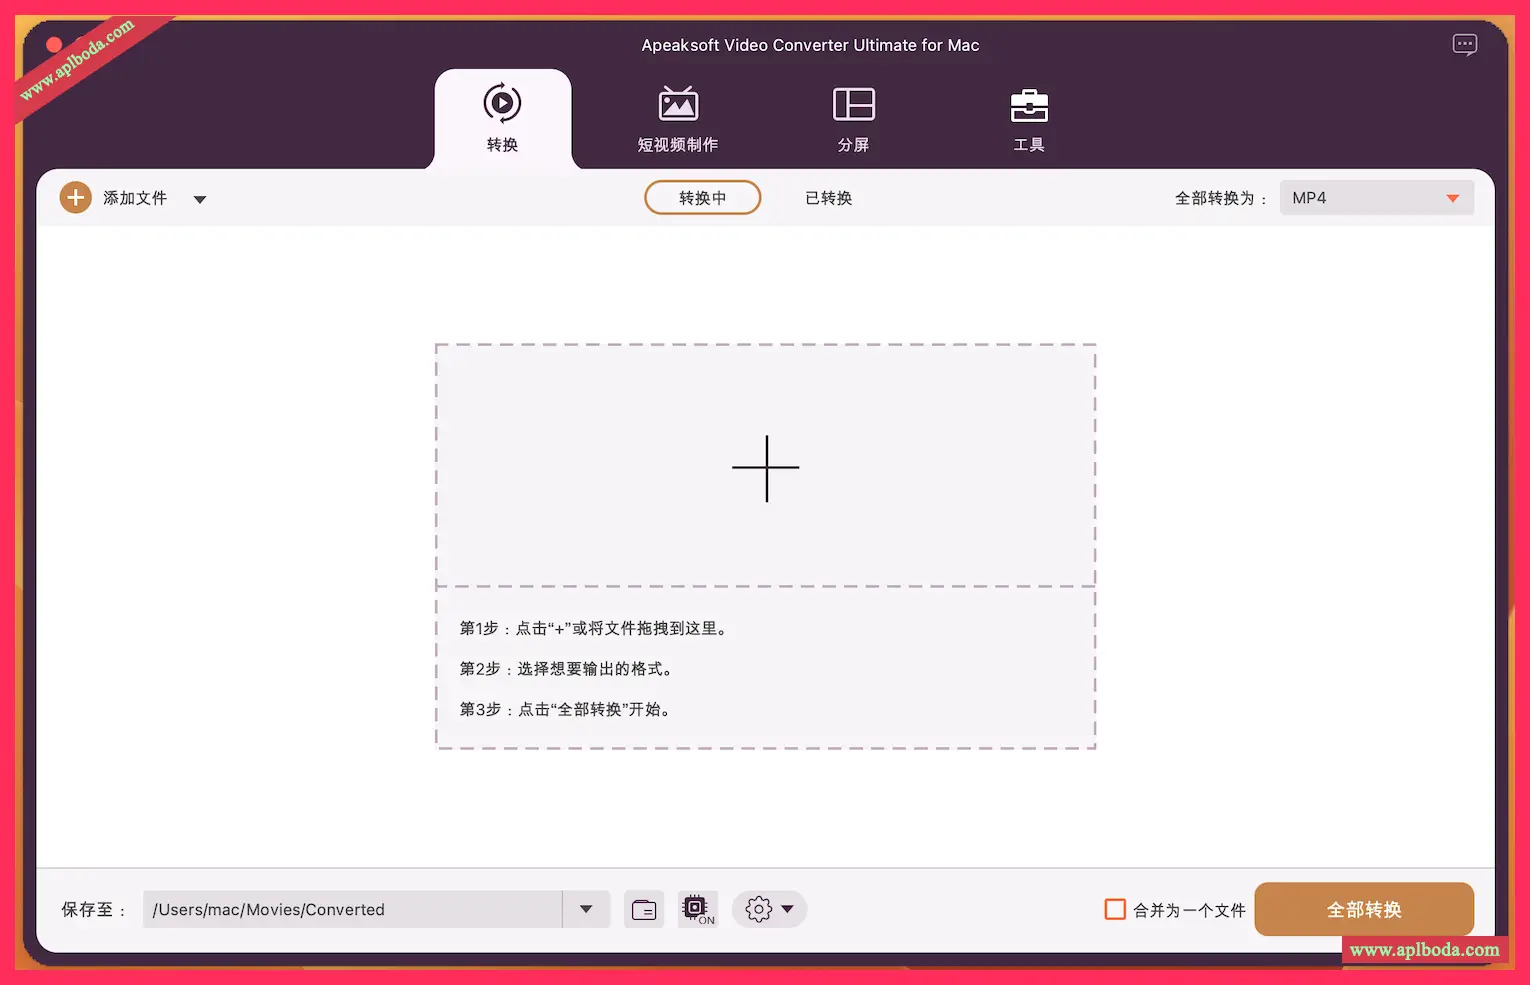Open the feedback chat bubble icon
Image resolution: width=1530 pixels, height=985 pixels.
click(x=1464, y=45)
